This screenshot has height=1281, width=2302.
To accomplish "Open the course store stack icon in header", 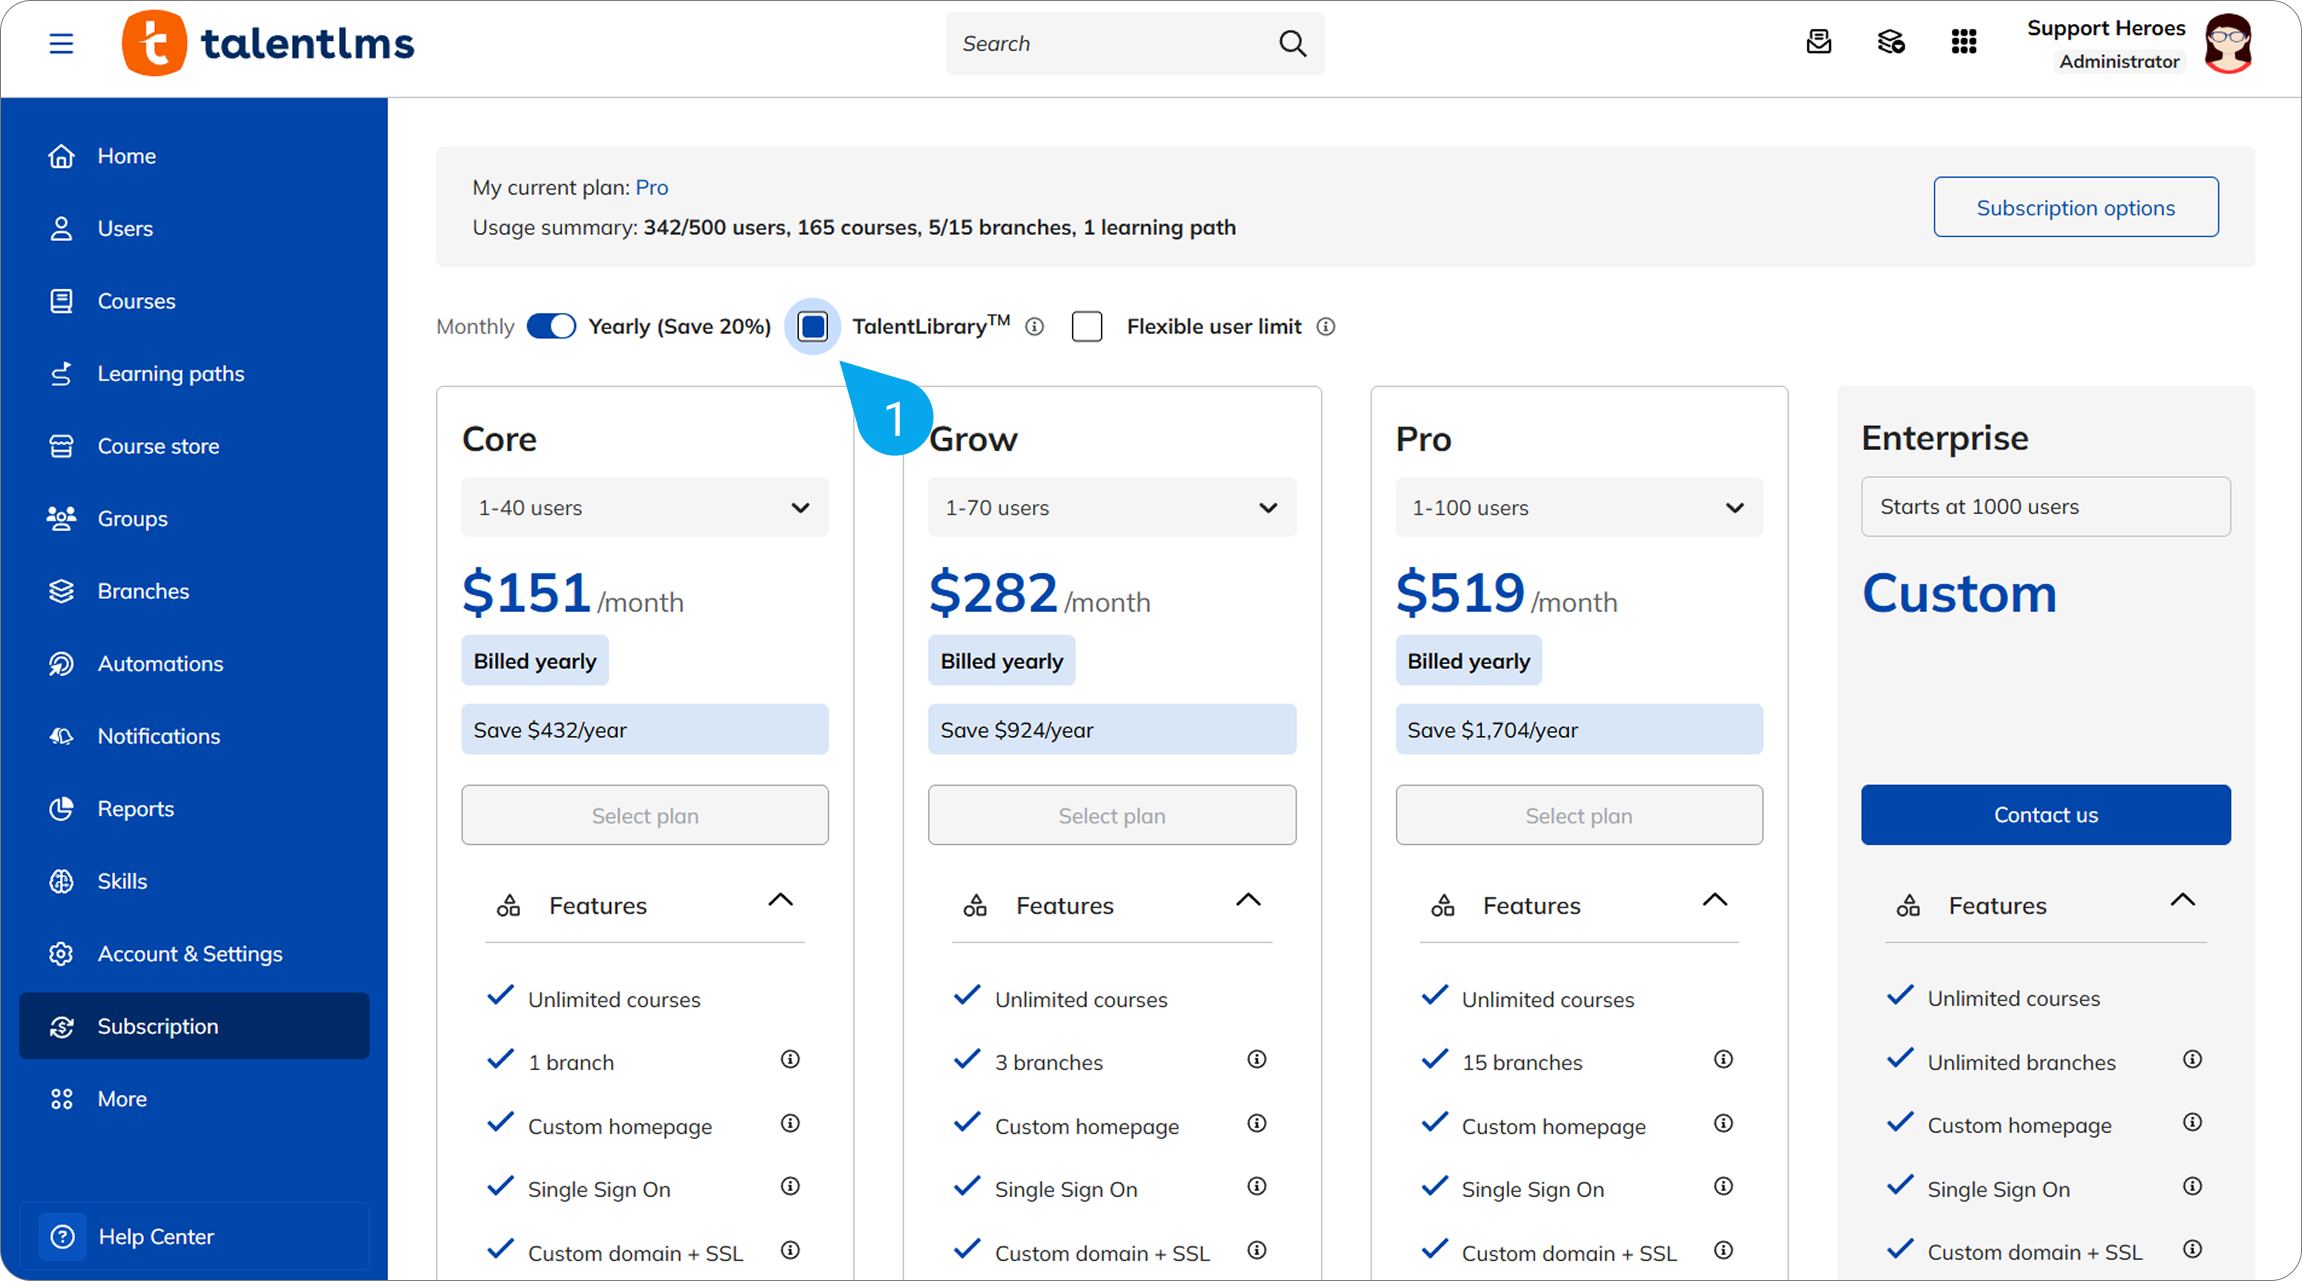I will point(1891,42).
